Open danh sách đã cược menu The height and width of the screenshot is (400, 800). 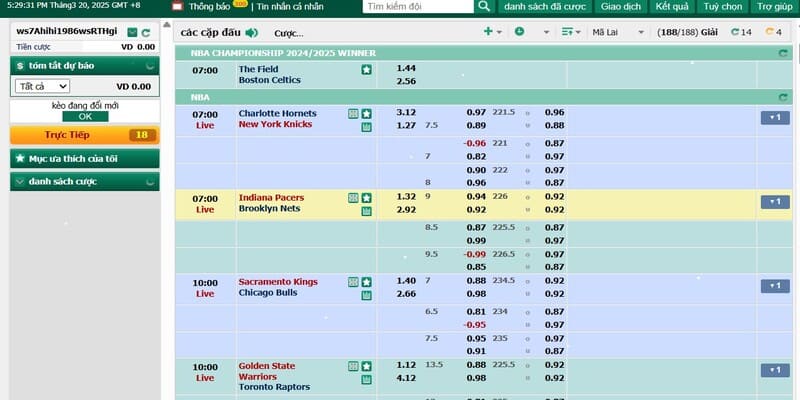click(x=544, y=7)
